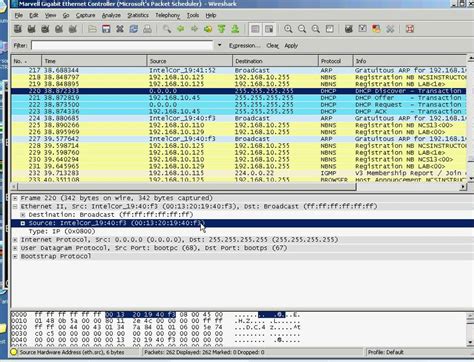Clear the display filter
Viewport: 474px width, 362px height.
coord(272,46)
